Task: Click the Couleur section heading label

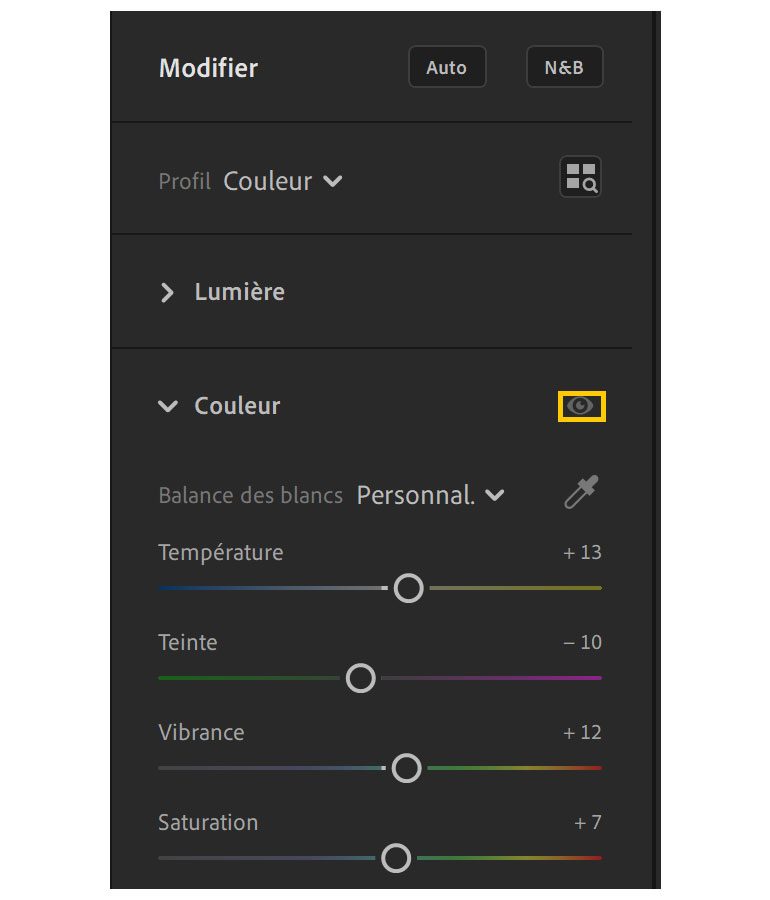Action: 237,406
